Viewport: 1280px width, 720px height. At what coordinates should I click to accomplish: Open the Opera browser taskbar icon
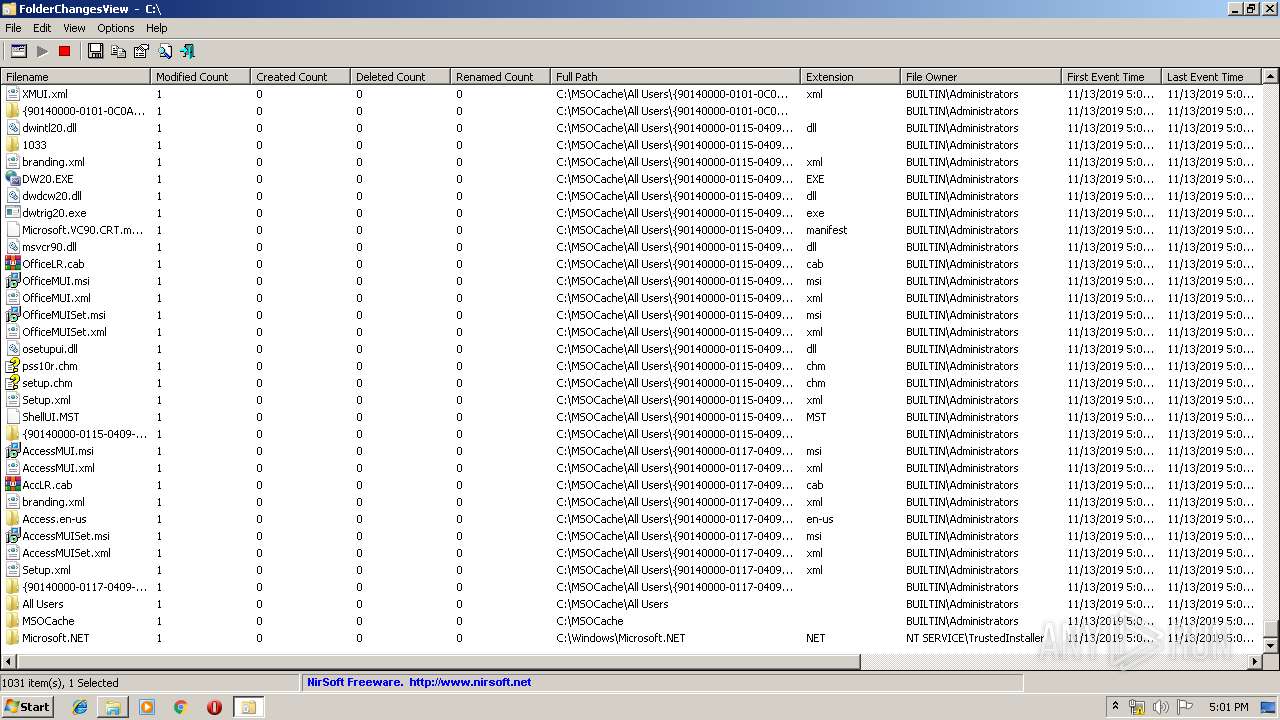click(214, 707)
